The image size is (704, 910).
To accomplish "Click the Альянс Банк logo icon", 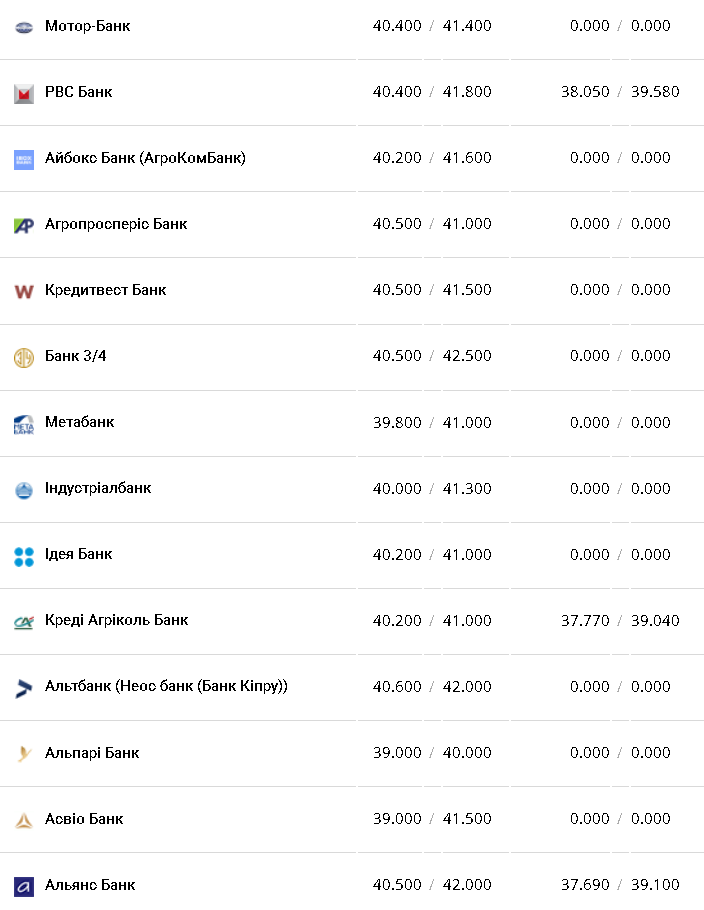I will (24, 886).
